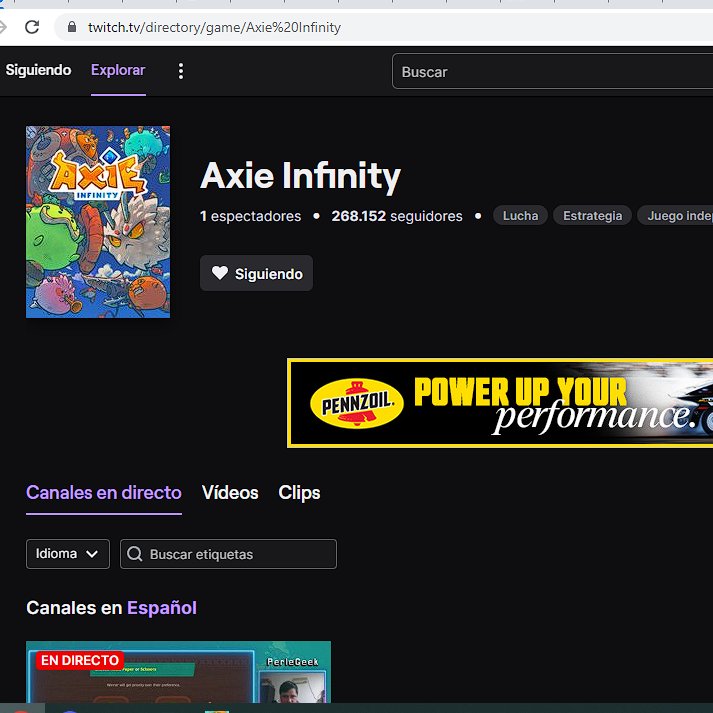713x713 pixels.
Task: Open the PerleGeek live stream thumbnail
Action: pyautogui.click(x=178, y=672)
